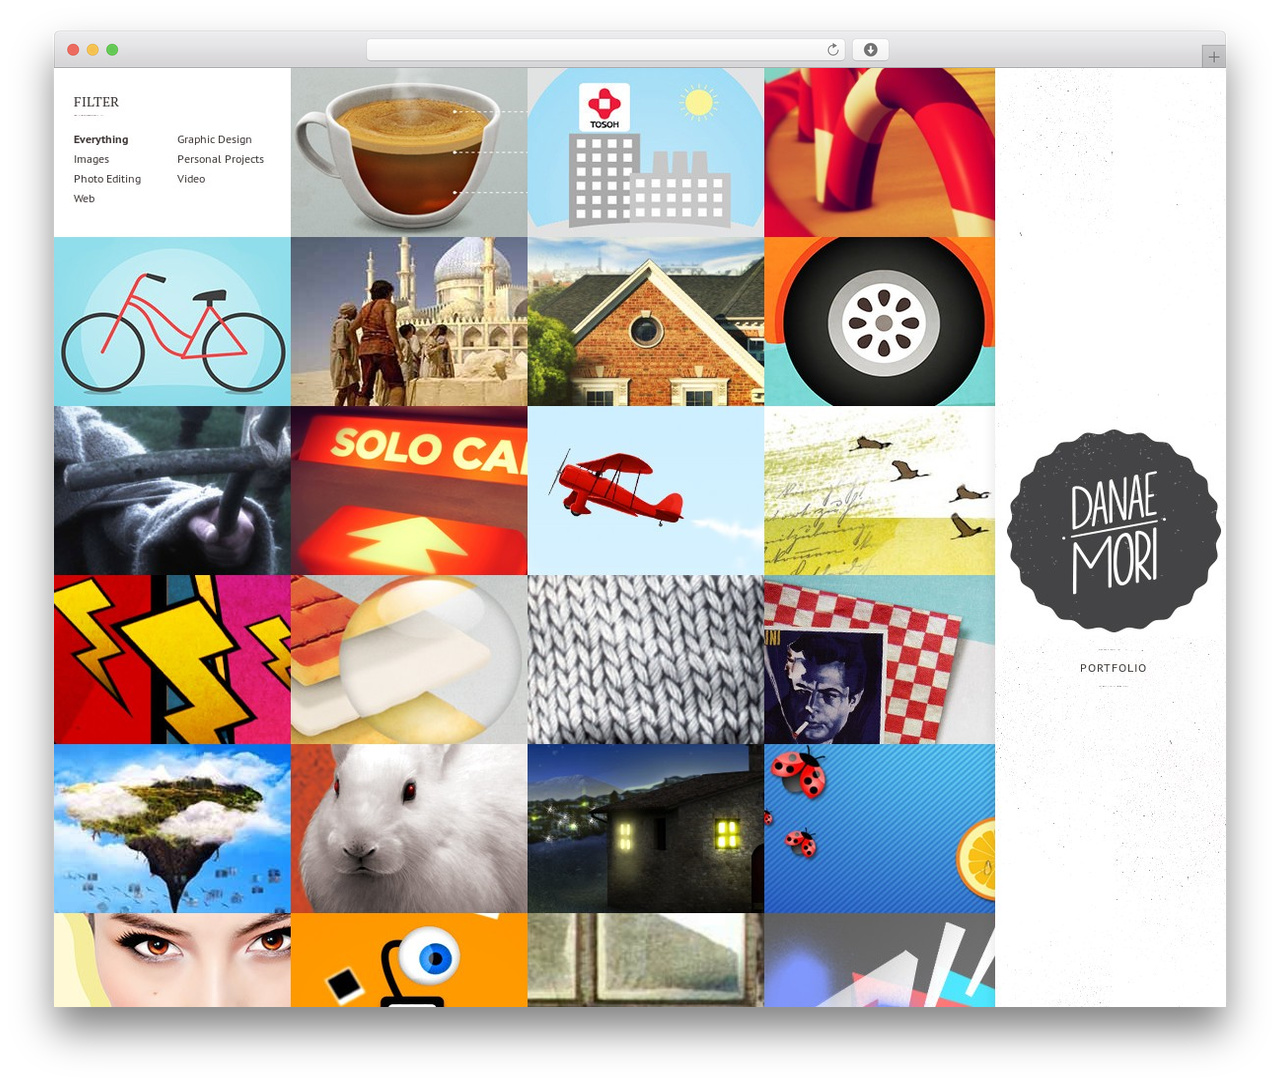Open the white rabbit thumbnail
1280x1084 pixels.
pyautogui.click(x=409, y=828)
